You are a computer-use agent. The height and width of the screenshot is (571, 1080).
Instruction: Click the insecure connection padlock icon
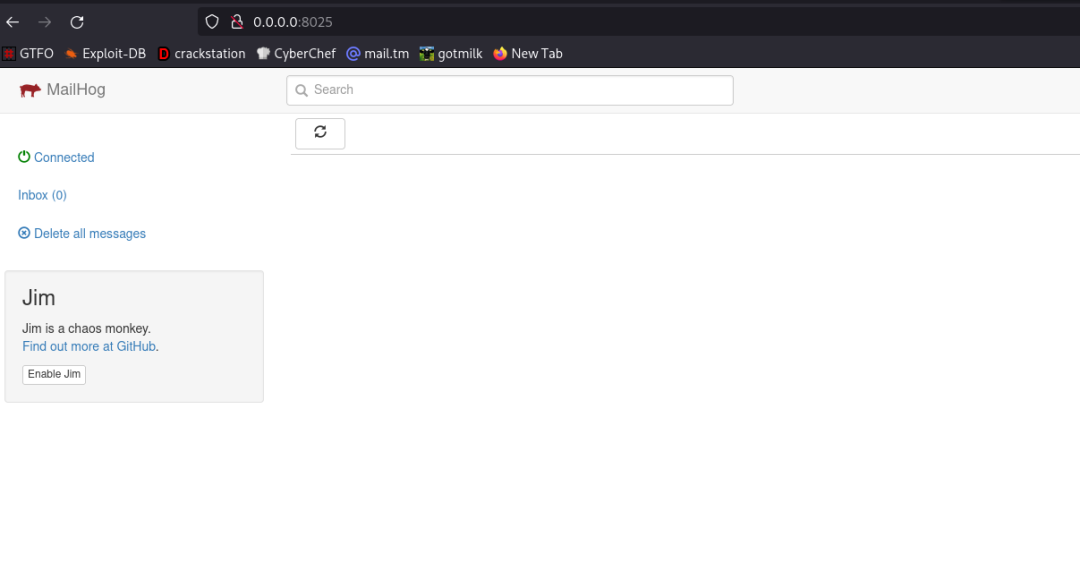coord(237,22)
